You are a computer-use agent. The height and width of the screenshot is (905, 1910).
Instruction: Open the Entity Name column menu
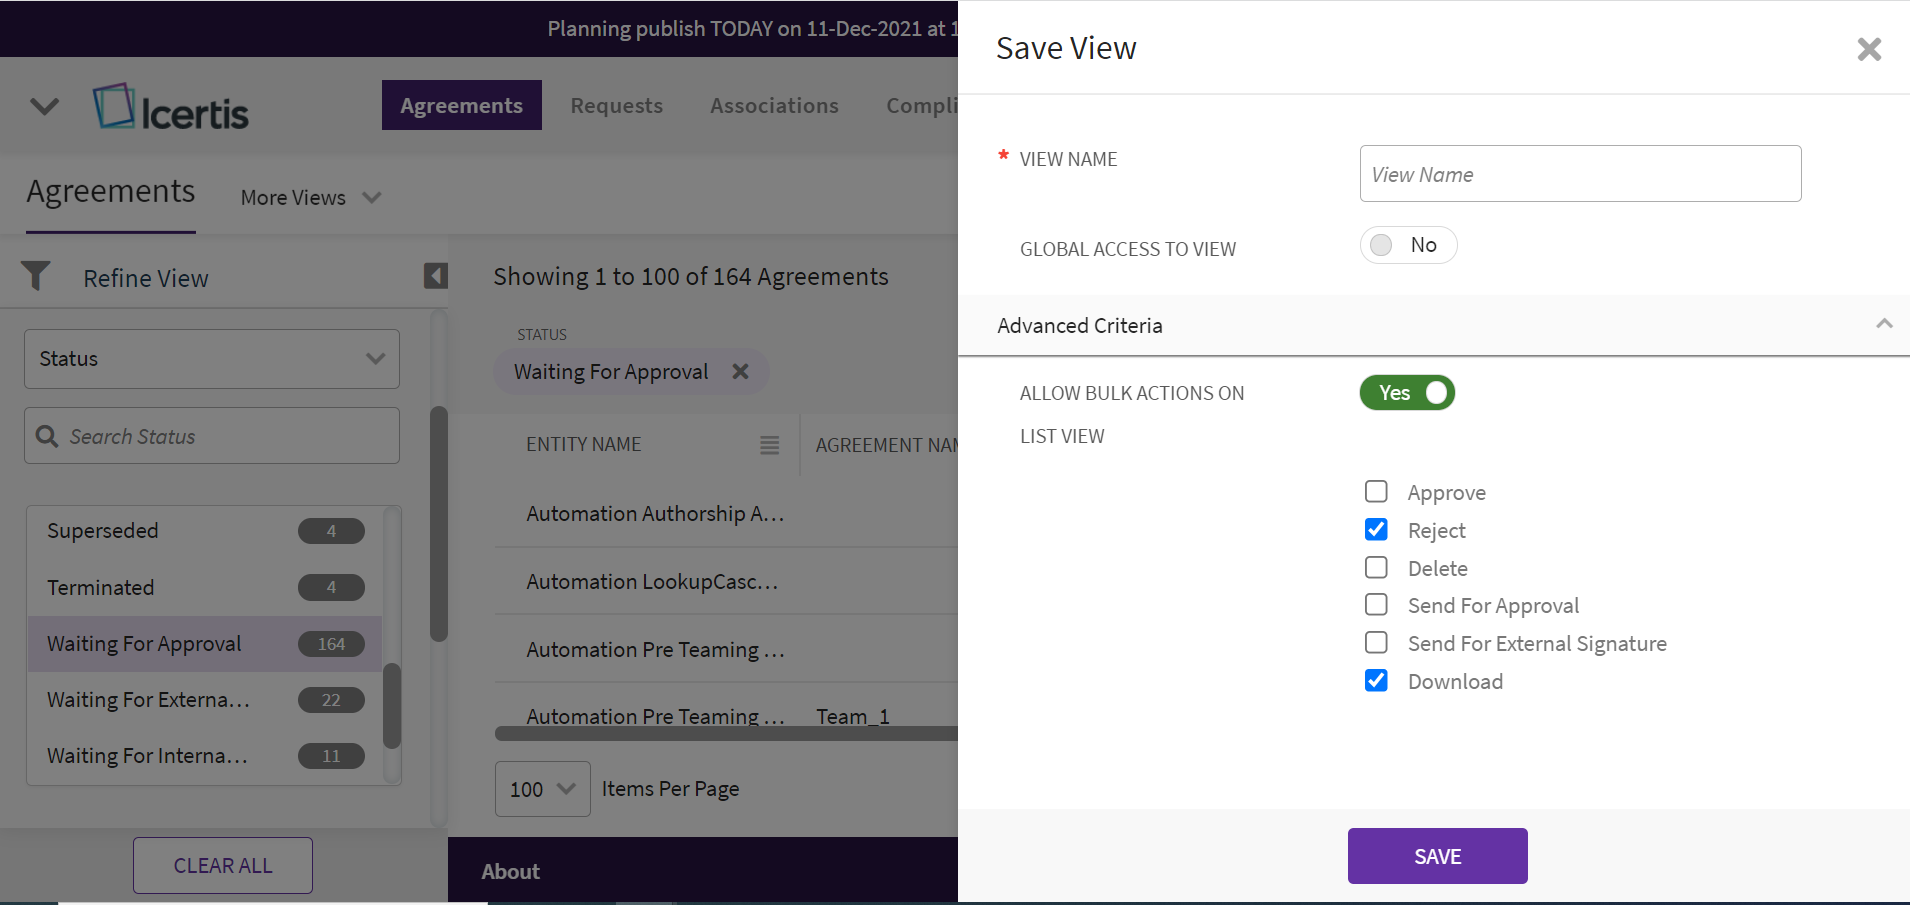click(769, 445)
